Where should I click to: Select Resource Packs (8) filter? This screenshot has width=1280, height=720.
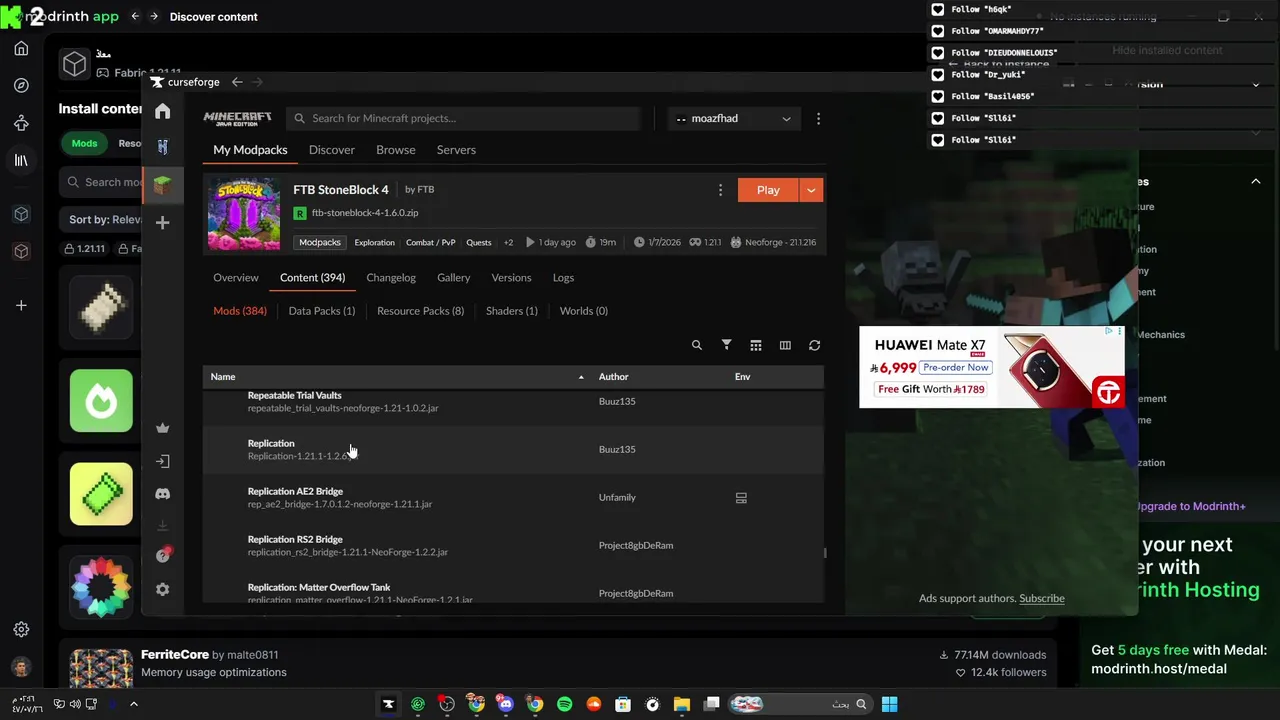click(420, 311)
